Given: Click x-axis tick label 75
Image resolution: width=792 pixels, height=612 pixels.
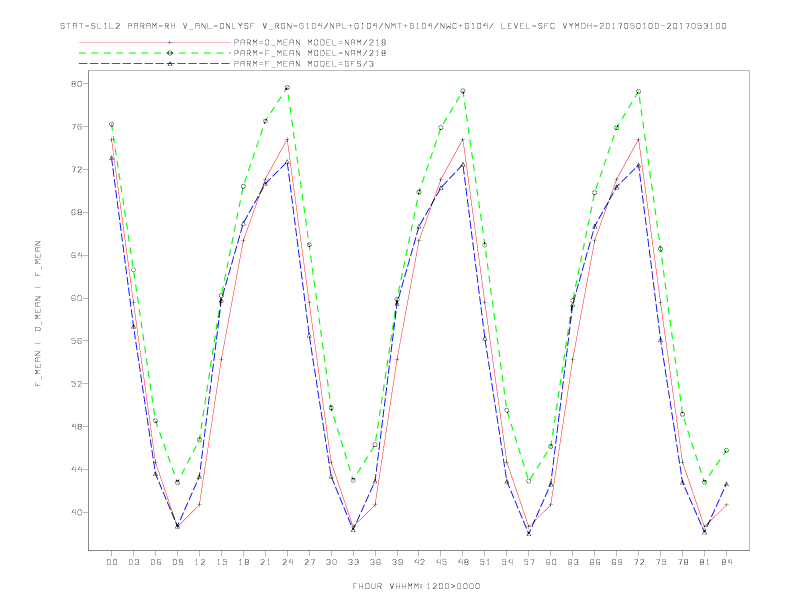Looking at the screenshot, I should pos(661,562).
